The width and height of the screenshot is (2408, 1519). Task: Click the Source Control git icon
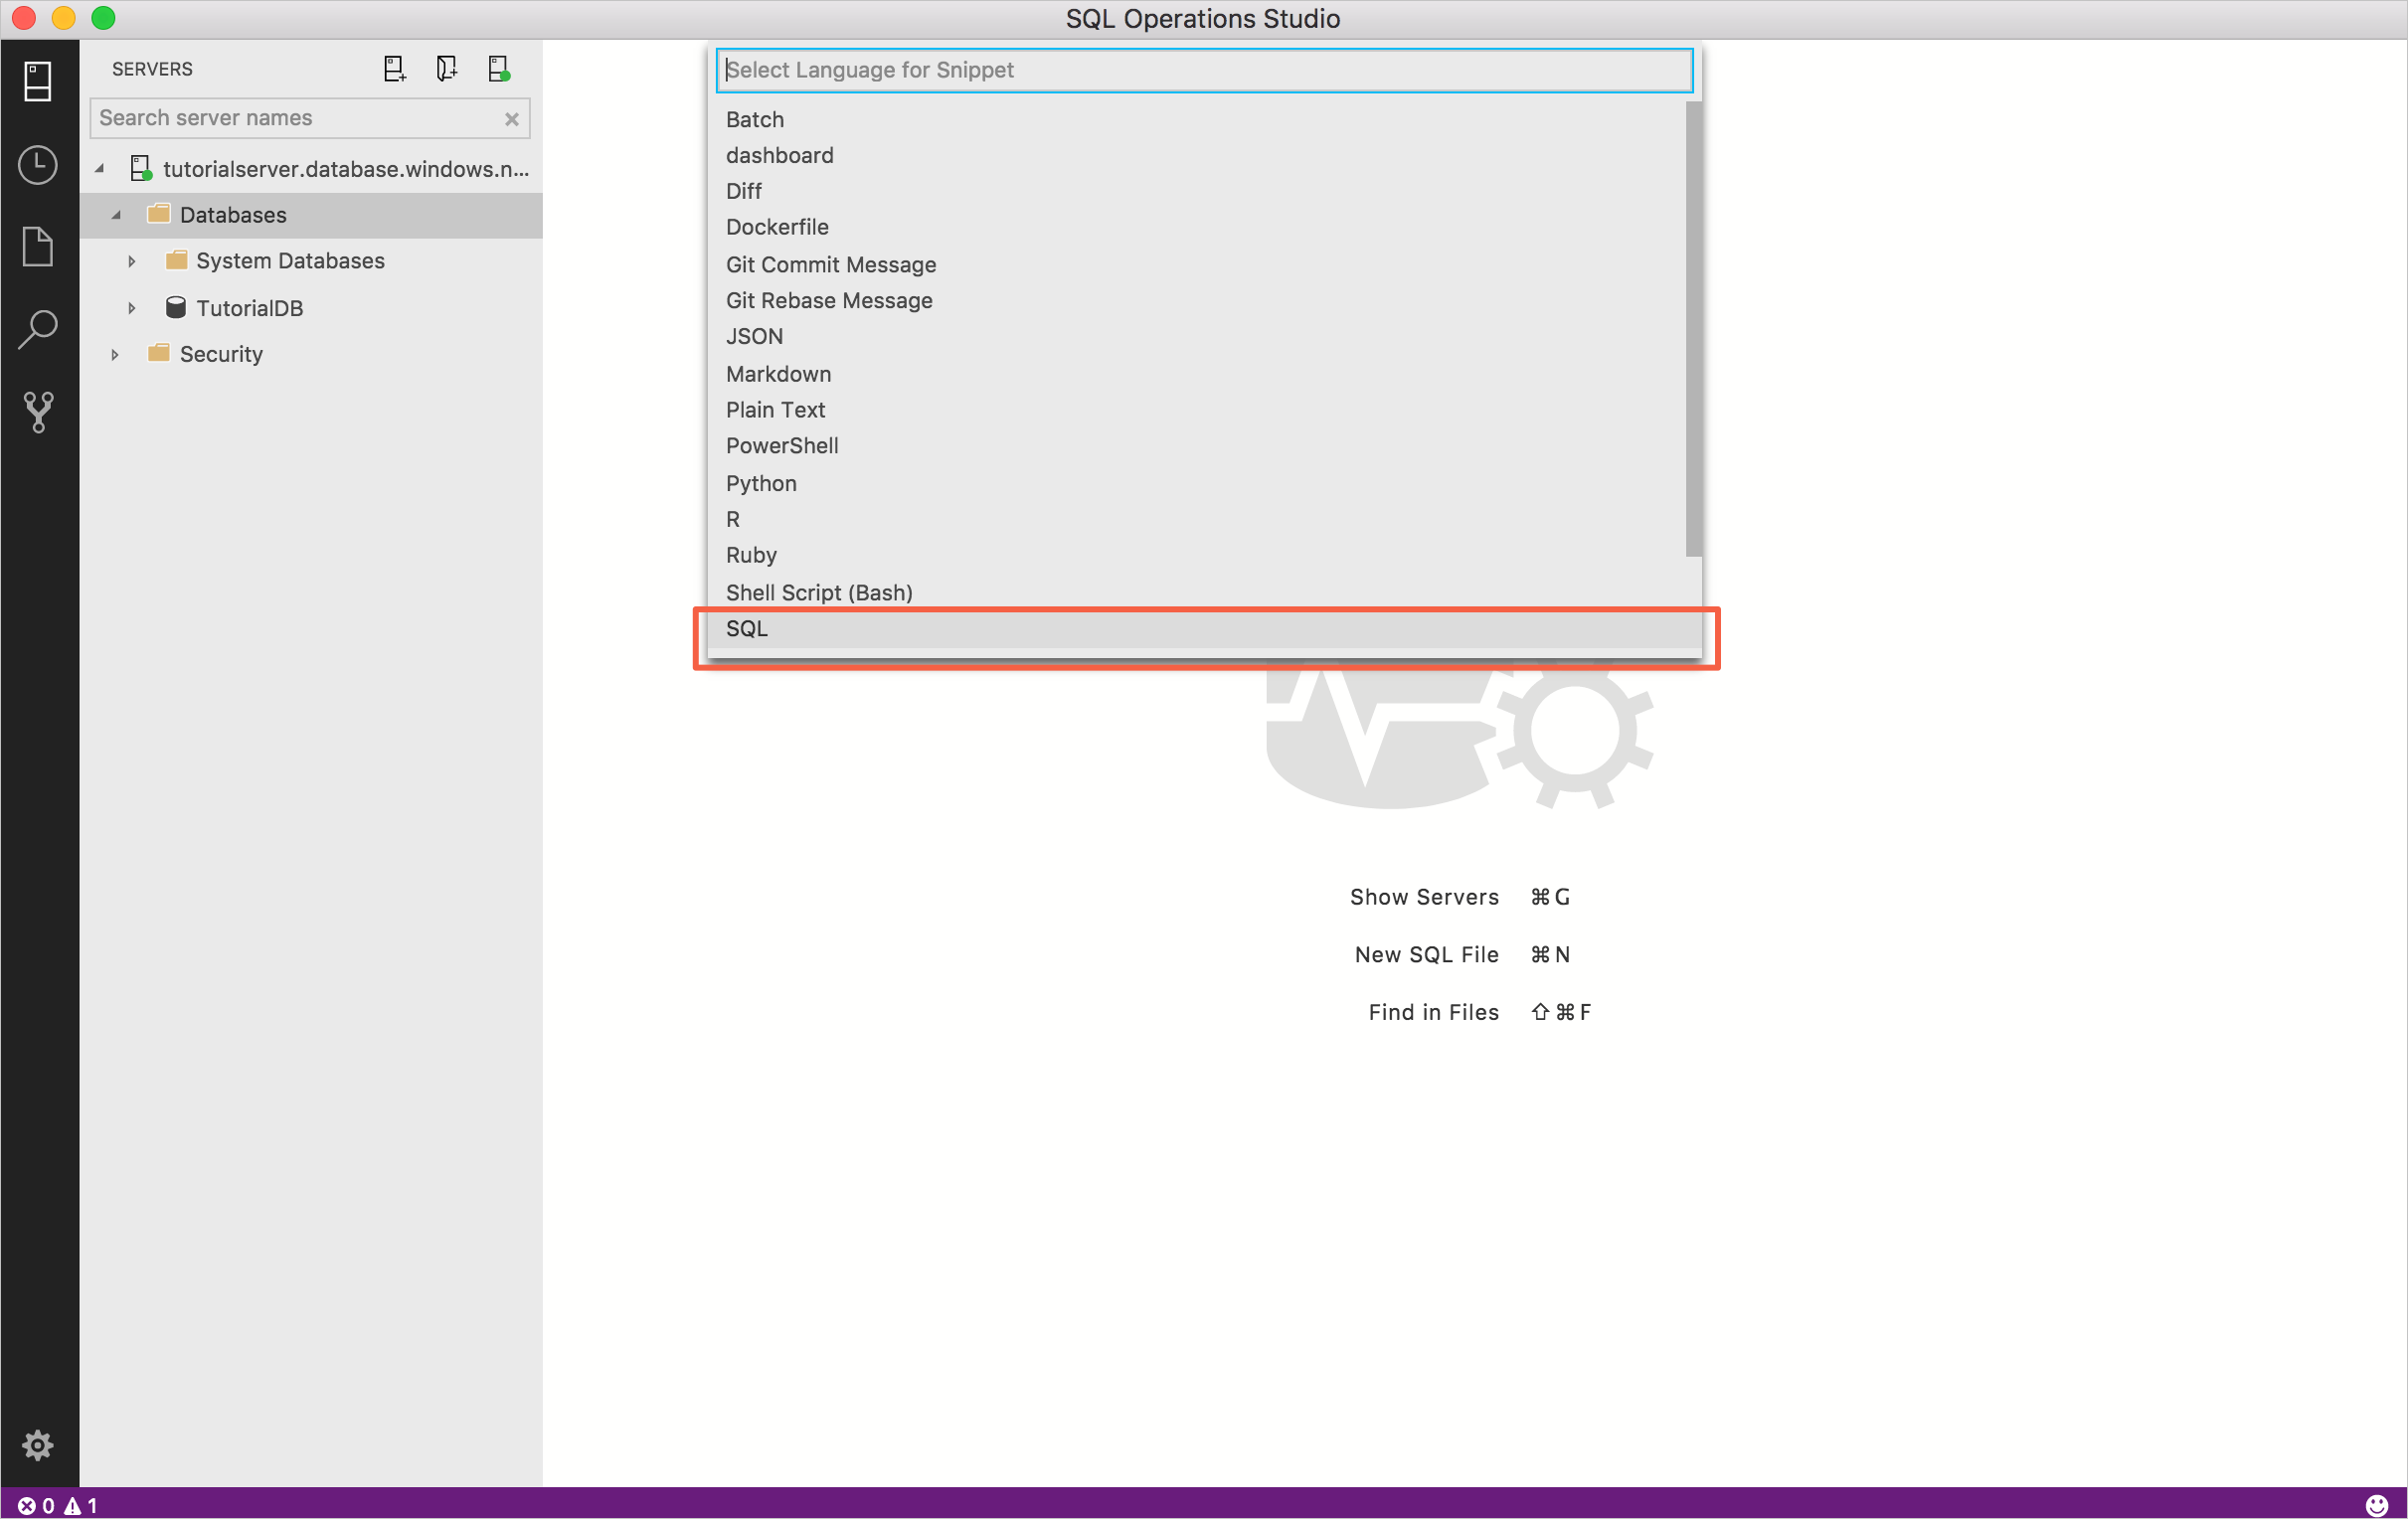(x=39, y=412)
